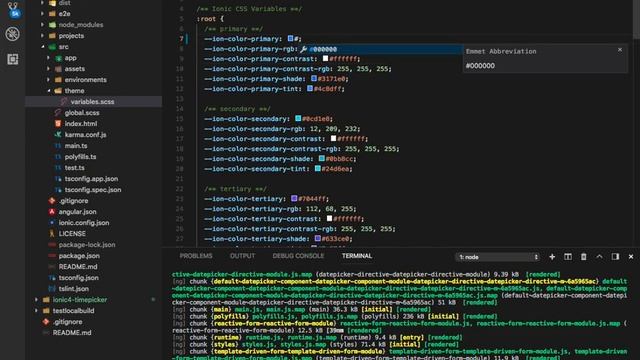Click the karma.conf.js file icon

(x=58, y=135)
